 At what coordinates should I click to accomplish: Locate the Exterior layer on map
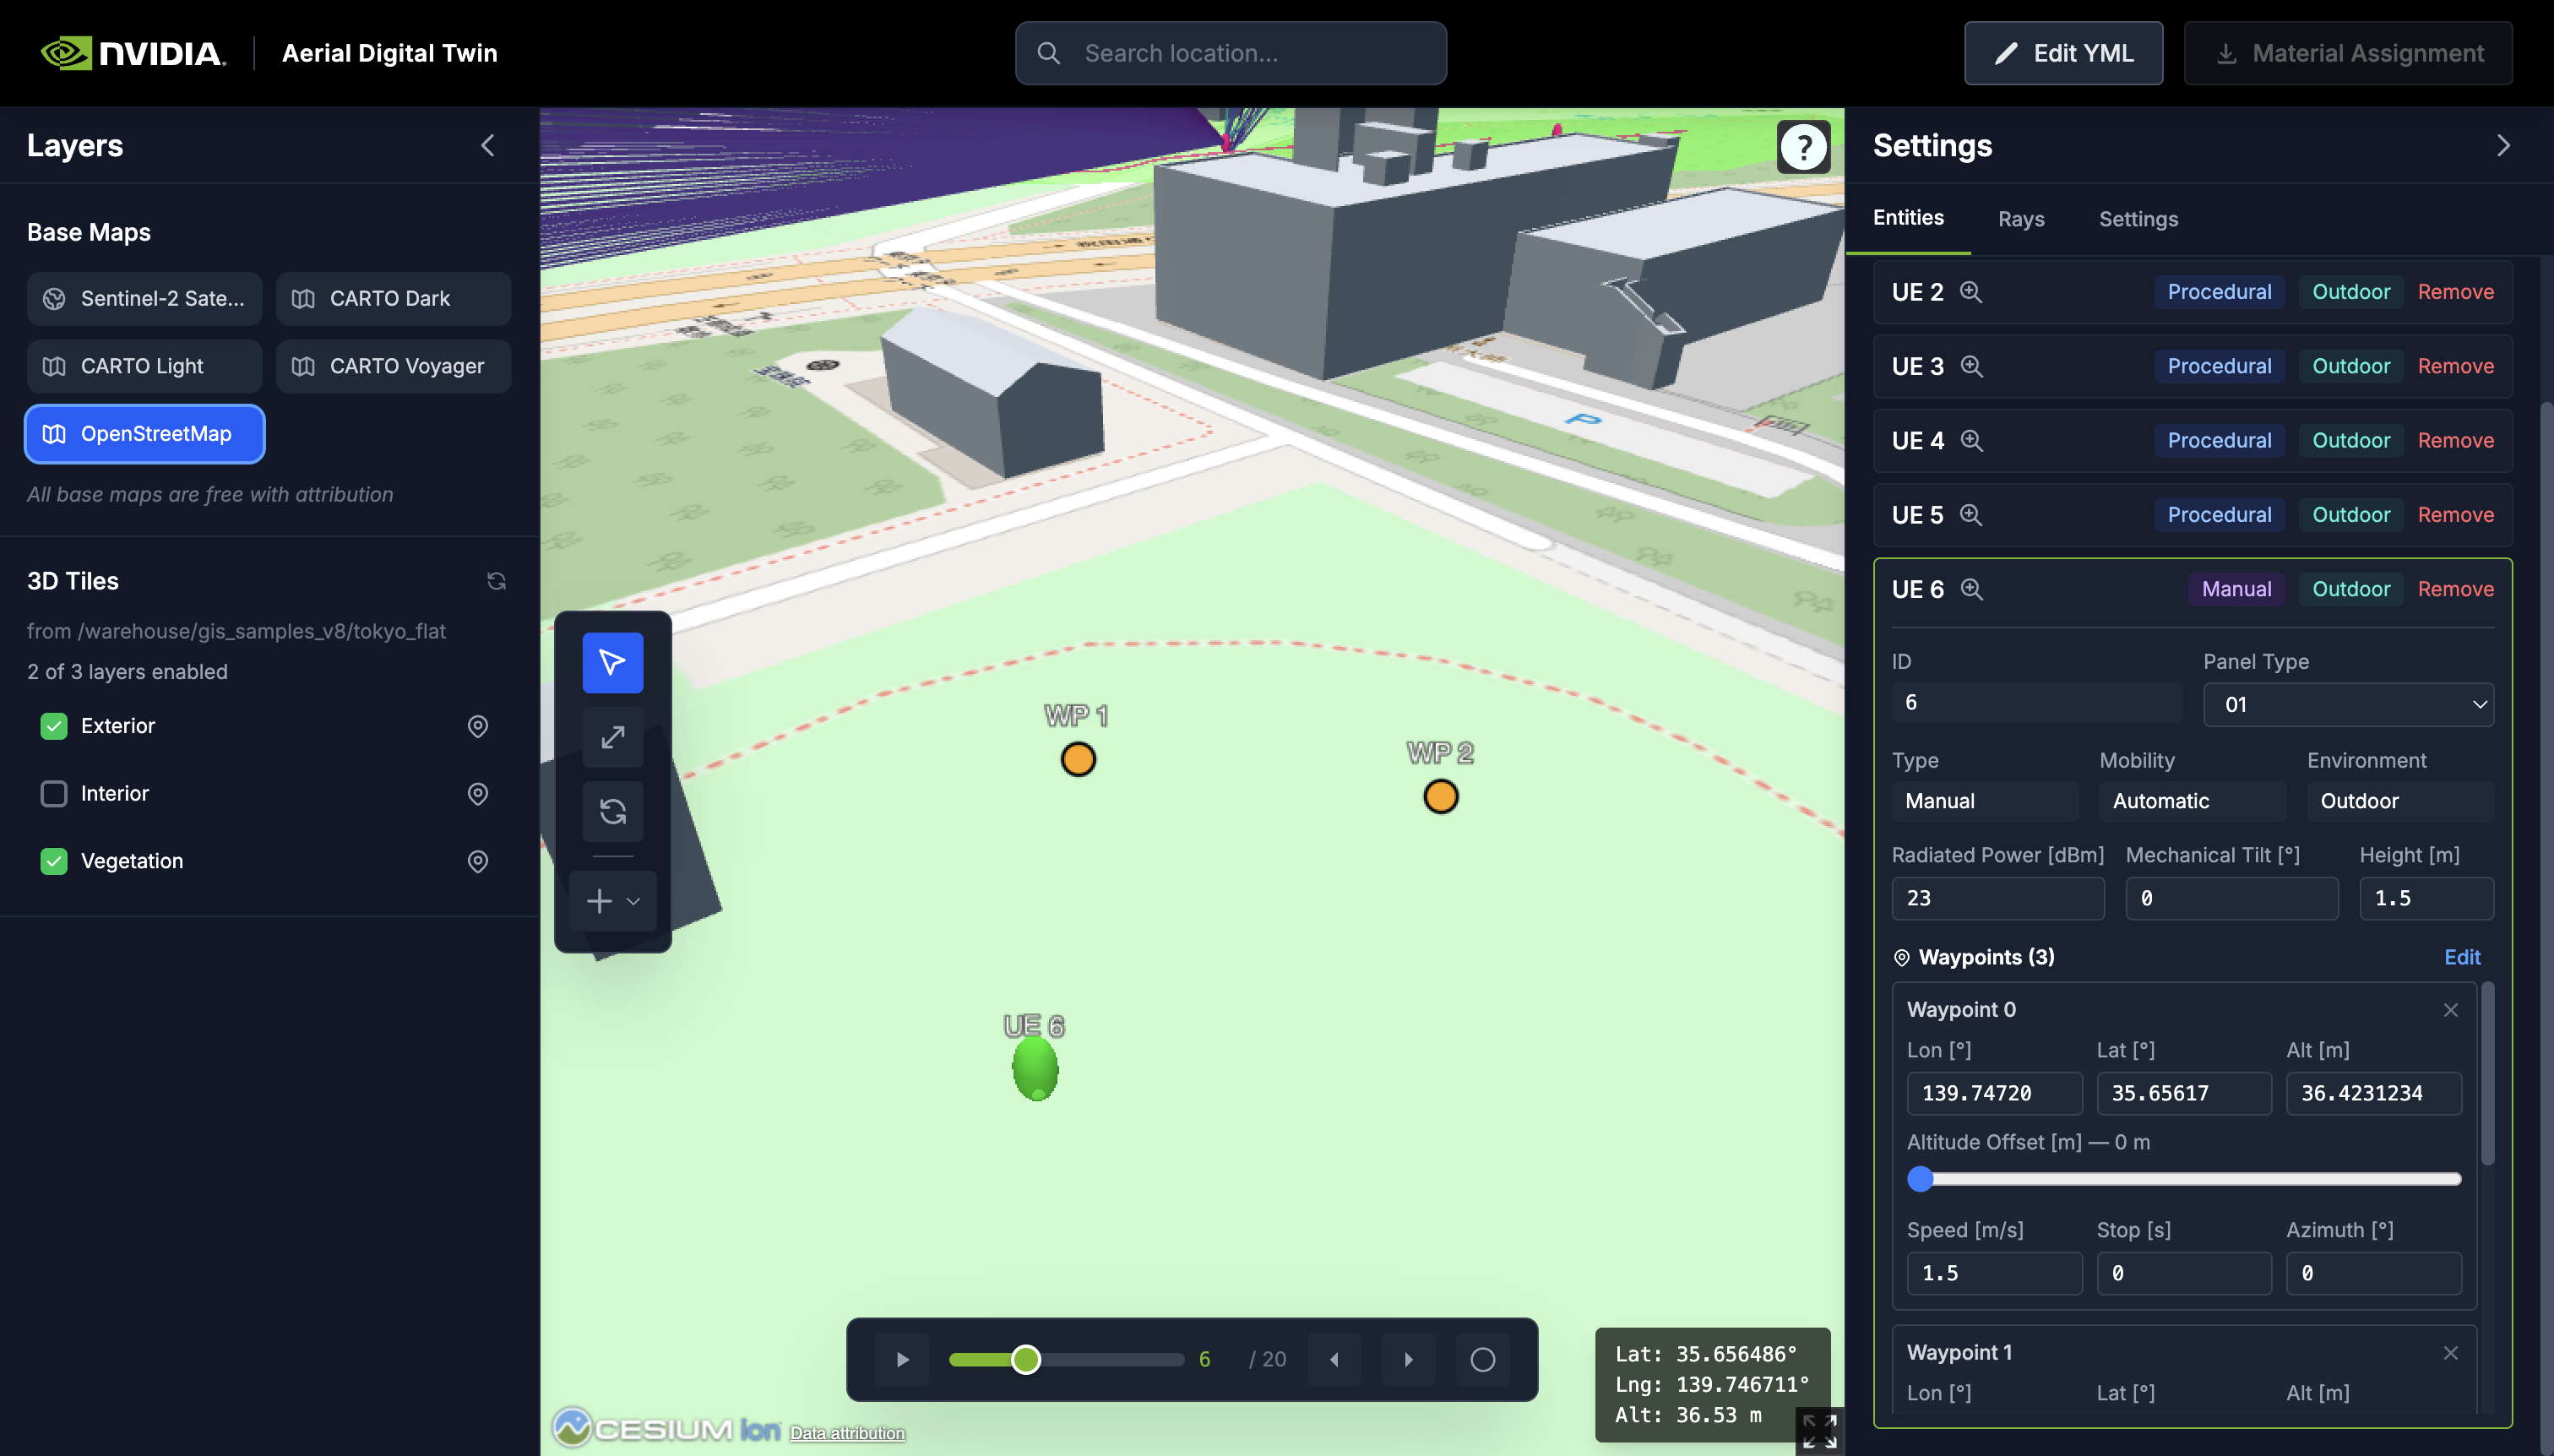pos(478,726)
